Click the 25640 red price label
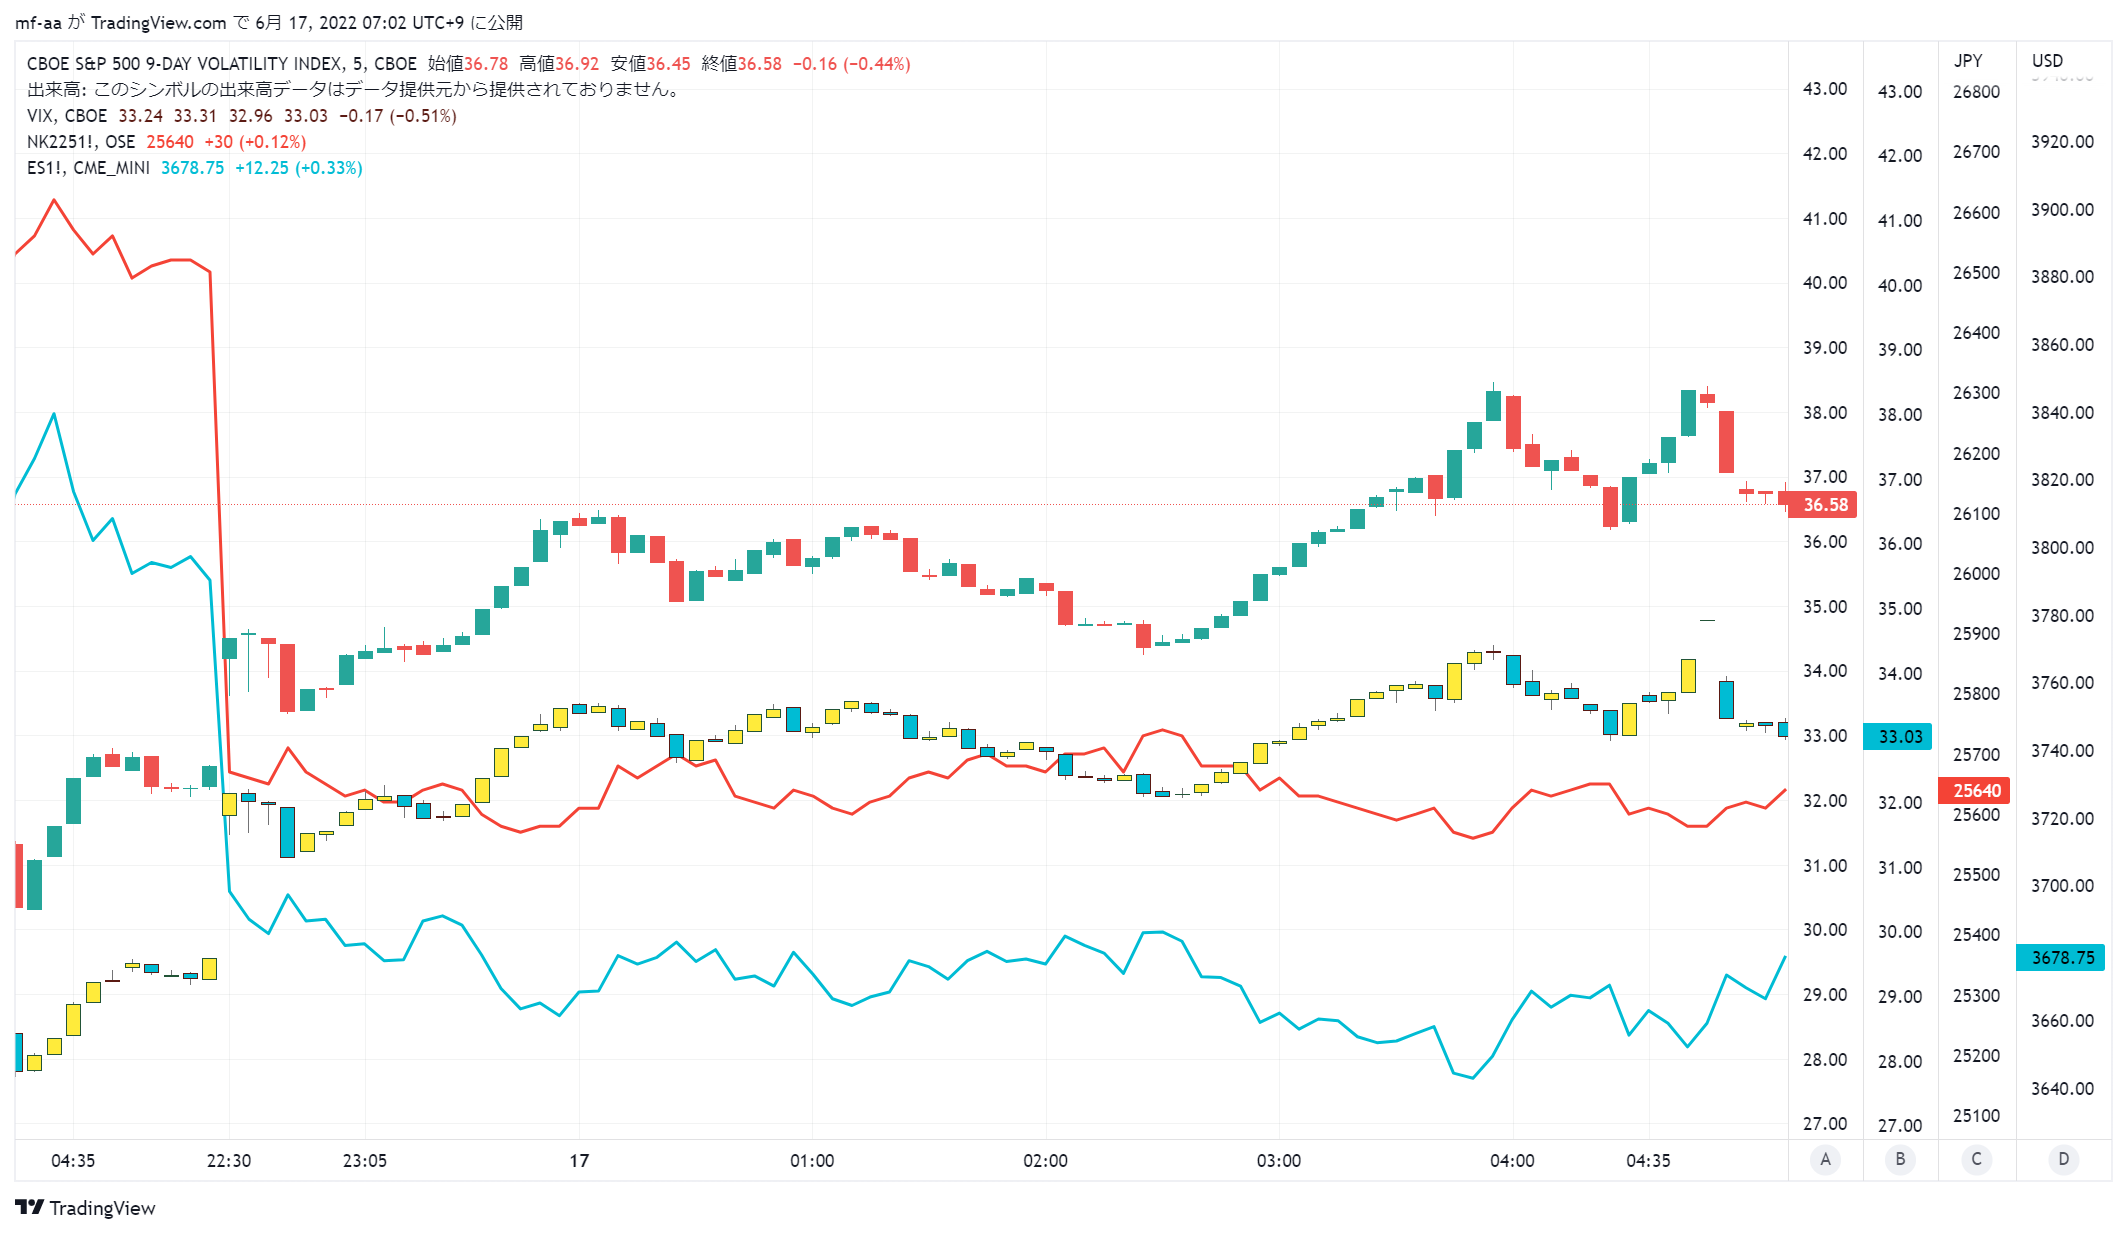This screenshot has width=2127, height=1234. click(1976, 791)
